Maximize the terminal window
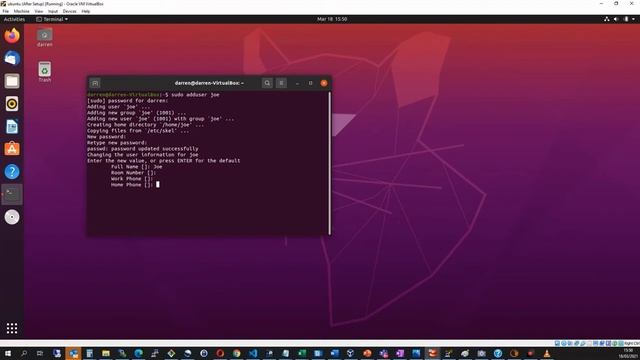This screenshot has height=360, width=640. click(311, 83)
